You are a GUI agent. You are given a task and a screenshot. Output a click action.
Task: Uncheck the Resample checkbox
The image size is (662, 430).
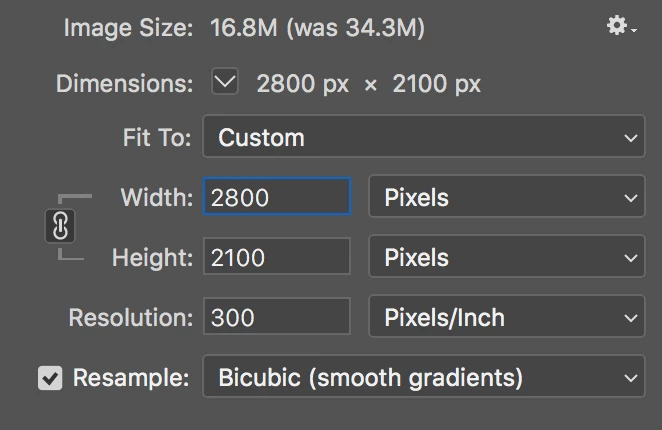tap(50, 378)
